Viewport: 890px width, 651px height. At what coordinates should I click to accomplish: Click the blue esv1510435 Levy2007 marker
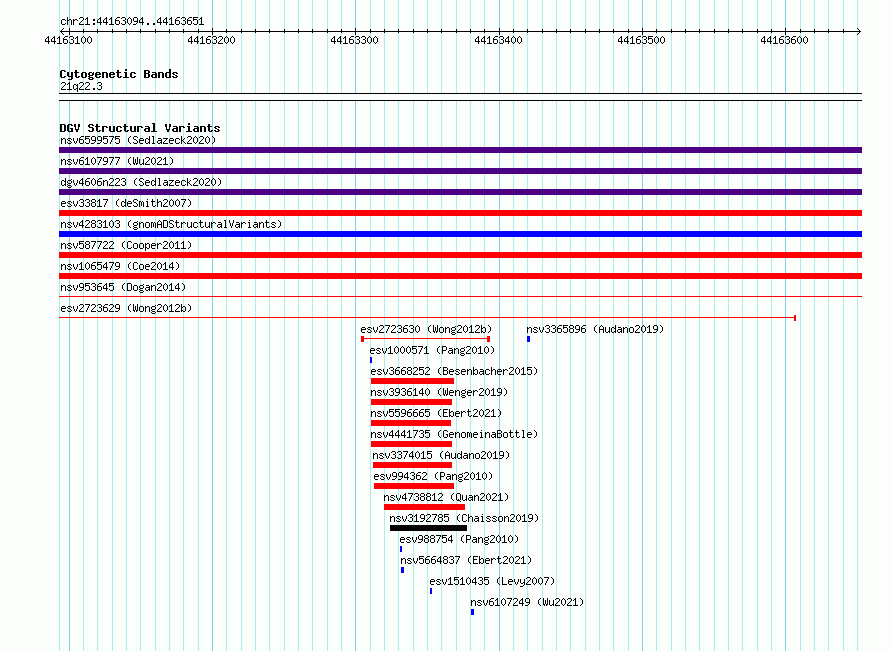click(x=431, y=591)
